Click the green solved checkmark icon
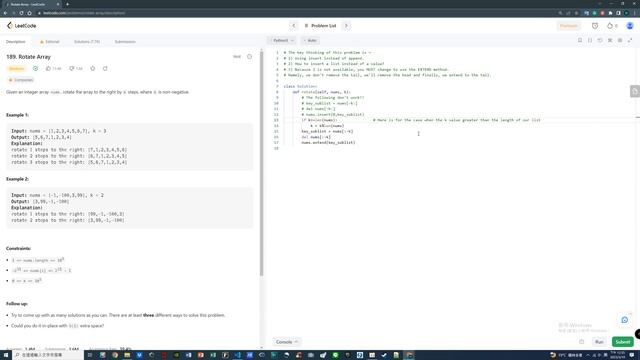The width and height of the screenshot is (640, 360). pos(36,69)
